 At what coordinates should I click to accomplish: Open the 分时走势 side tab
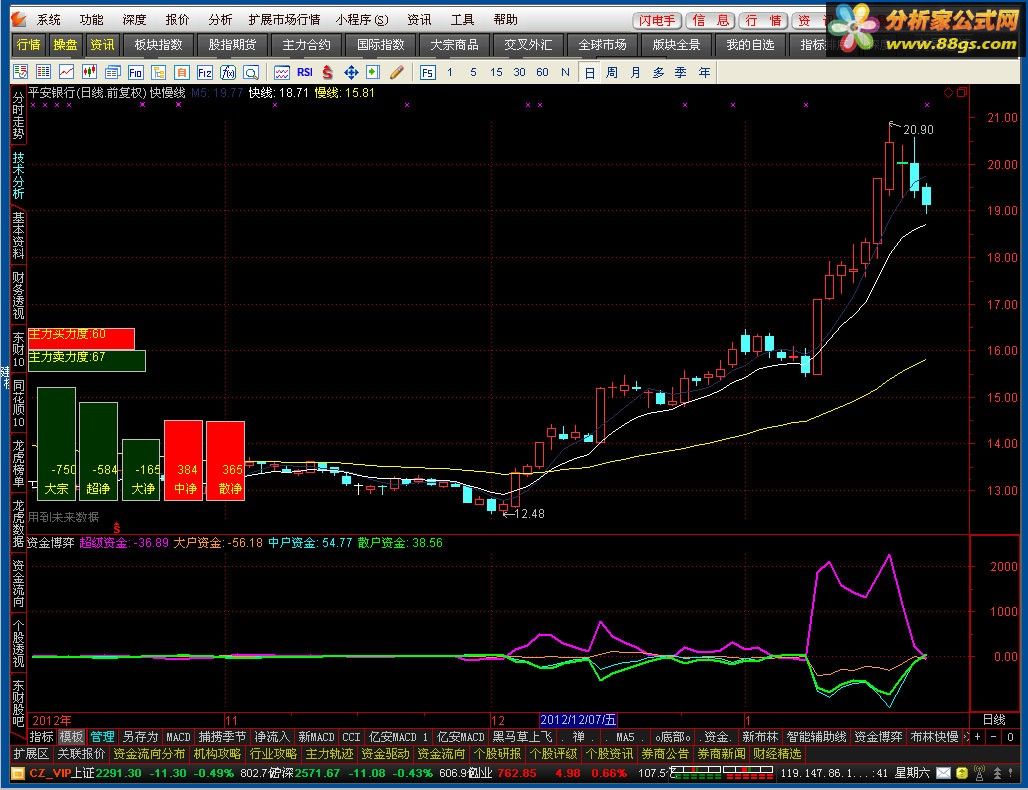(18, 115)
